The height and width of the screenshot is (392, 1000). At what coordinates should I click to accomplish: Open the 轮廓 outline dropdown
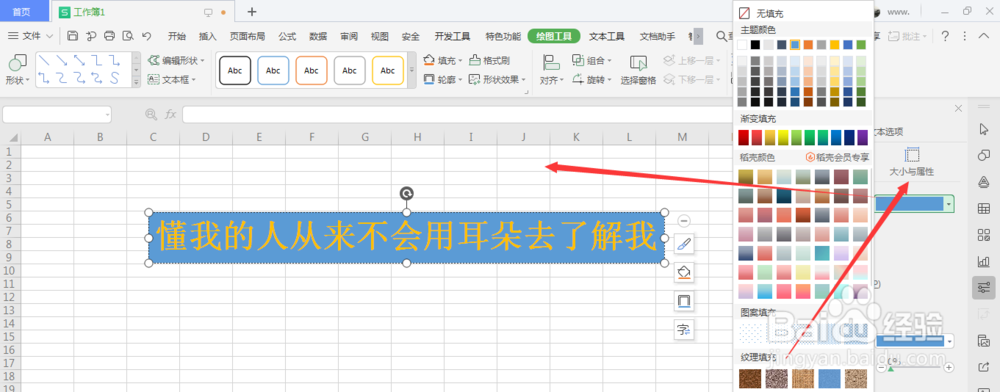click(443, 80)
